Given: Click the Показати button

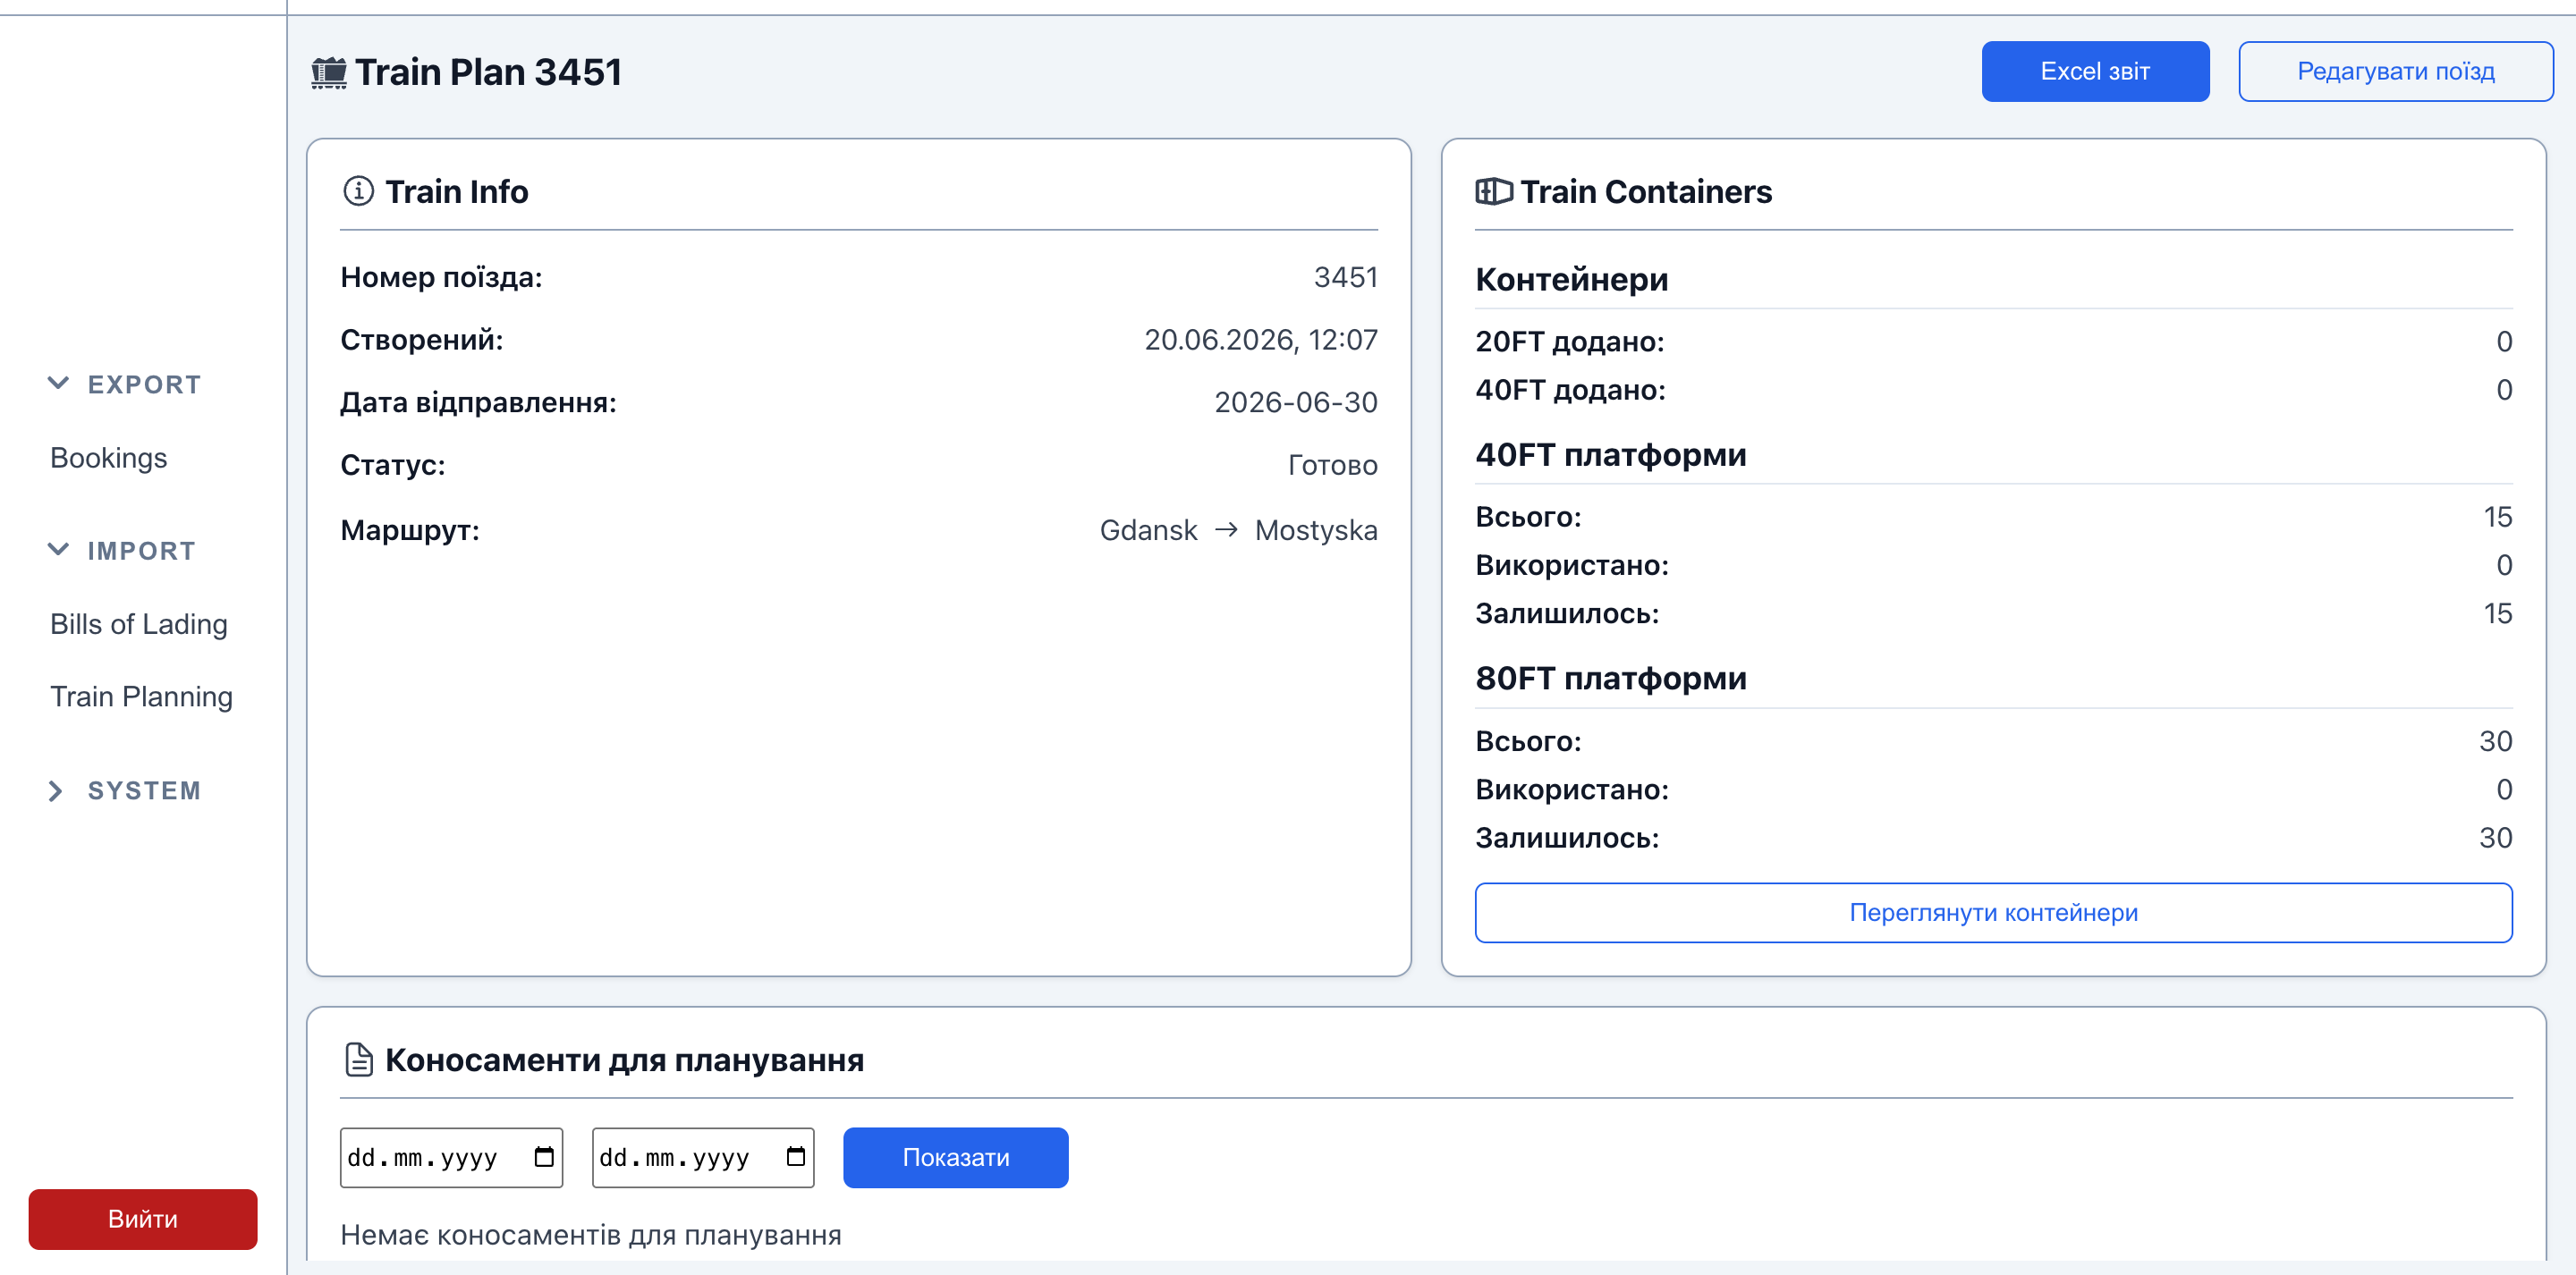Looking at the screenshot, I should pyautogui.click(x=955, y=1157).
